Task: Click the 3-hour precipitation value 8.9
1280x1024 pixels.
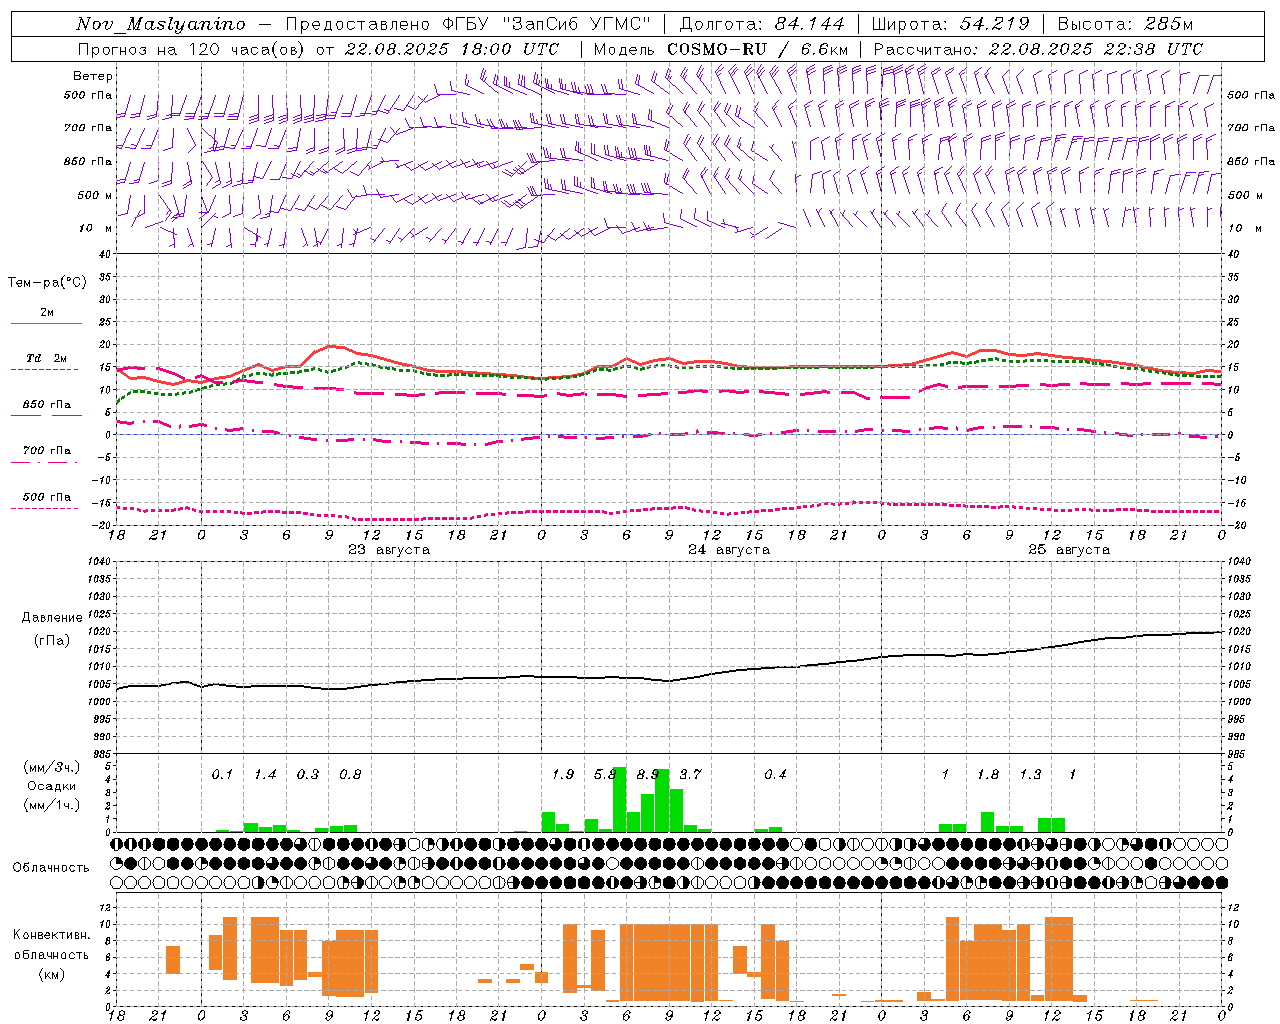Action: [648, 774]
